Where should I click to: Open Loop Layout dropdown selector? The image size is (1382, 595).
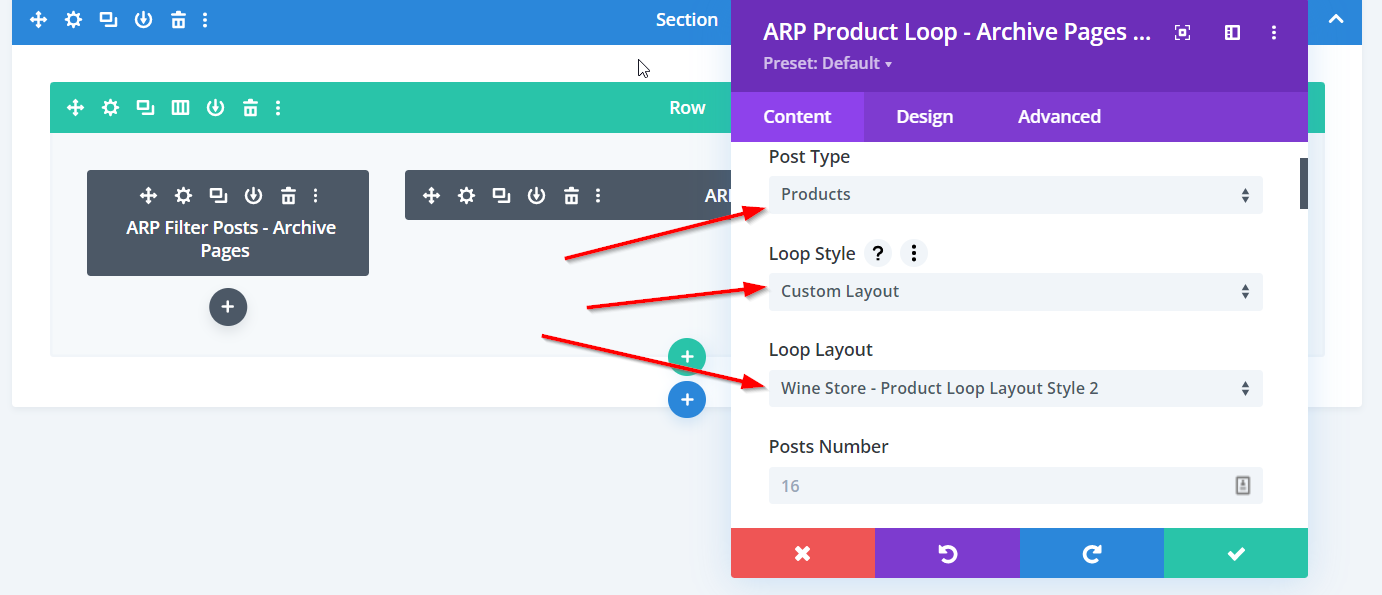1014,389
